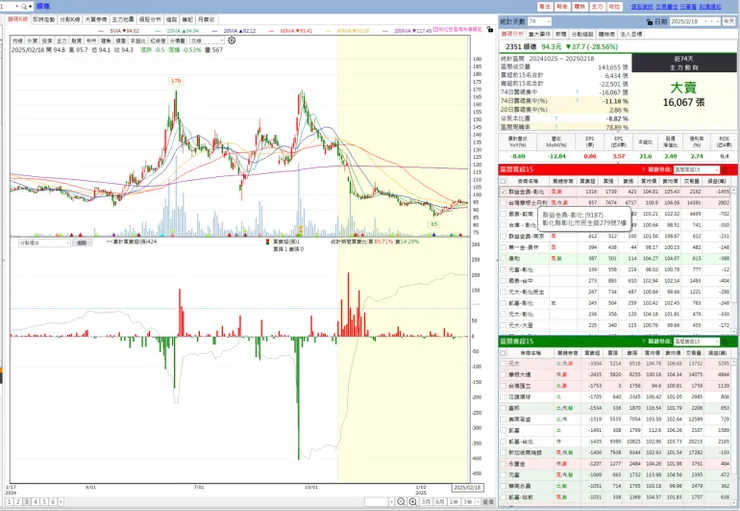This screenshot has height=511, width=740.
Task: Click the help icon beside 74日籌碼集中(%)
Action: (577, 101)
